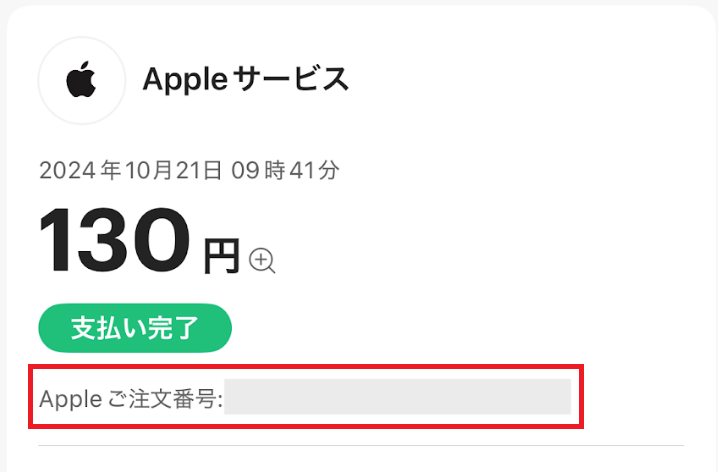The width and height of the screenshot is (718, 472).
Task: Click the ご注文番号 text before the colon
Action: click(x=163, y=400)
